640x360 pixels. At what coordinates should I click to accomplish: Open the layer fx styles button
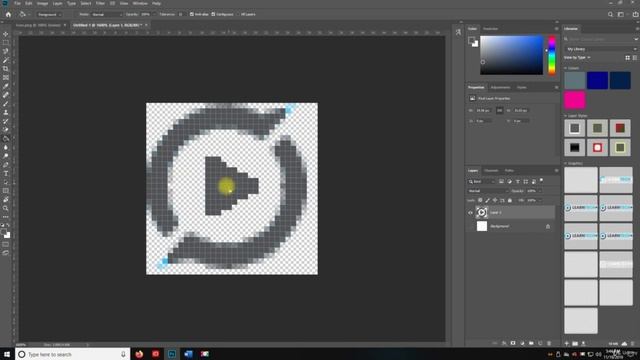[x=504, y=343]
